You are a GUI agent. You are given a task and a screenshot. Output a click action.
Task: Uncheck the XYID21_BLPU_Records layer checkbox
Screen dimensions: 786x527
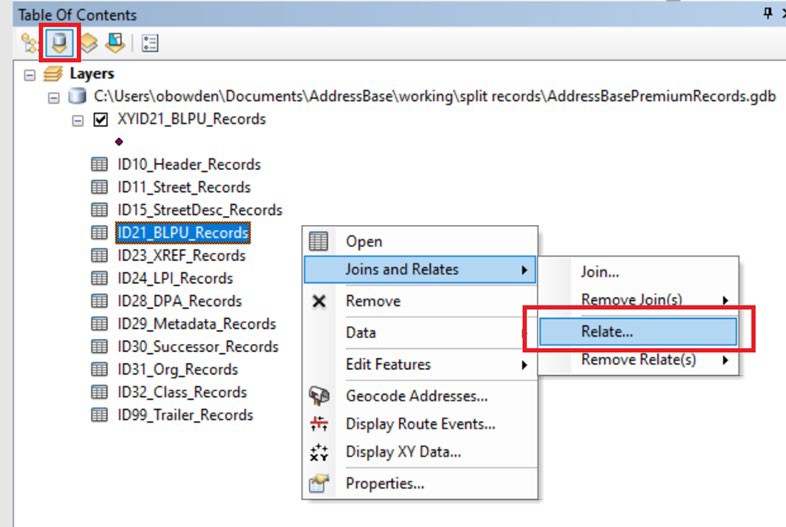(101, 119)
